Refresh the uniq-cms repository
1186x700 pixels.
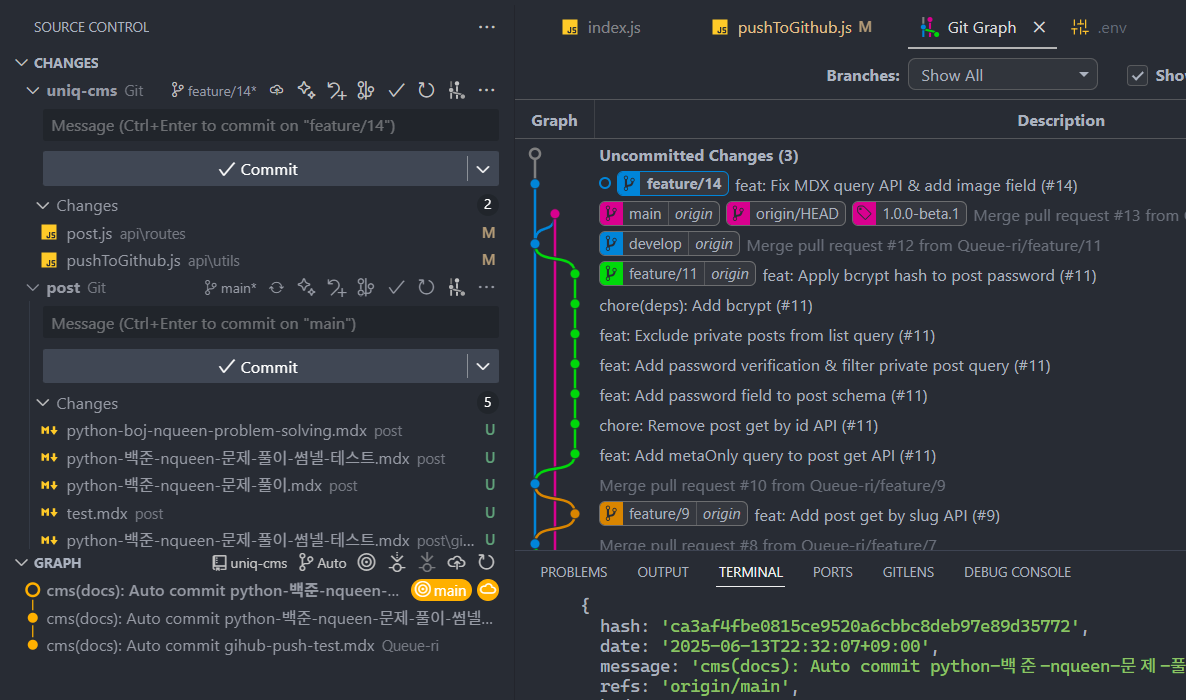click(427, 91)
